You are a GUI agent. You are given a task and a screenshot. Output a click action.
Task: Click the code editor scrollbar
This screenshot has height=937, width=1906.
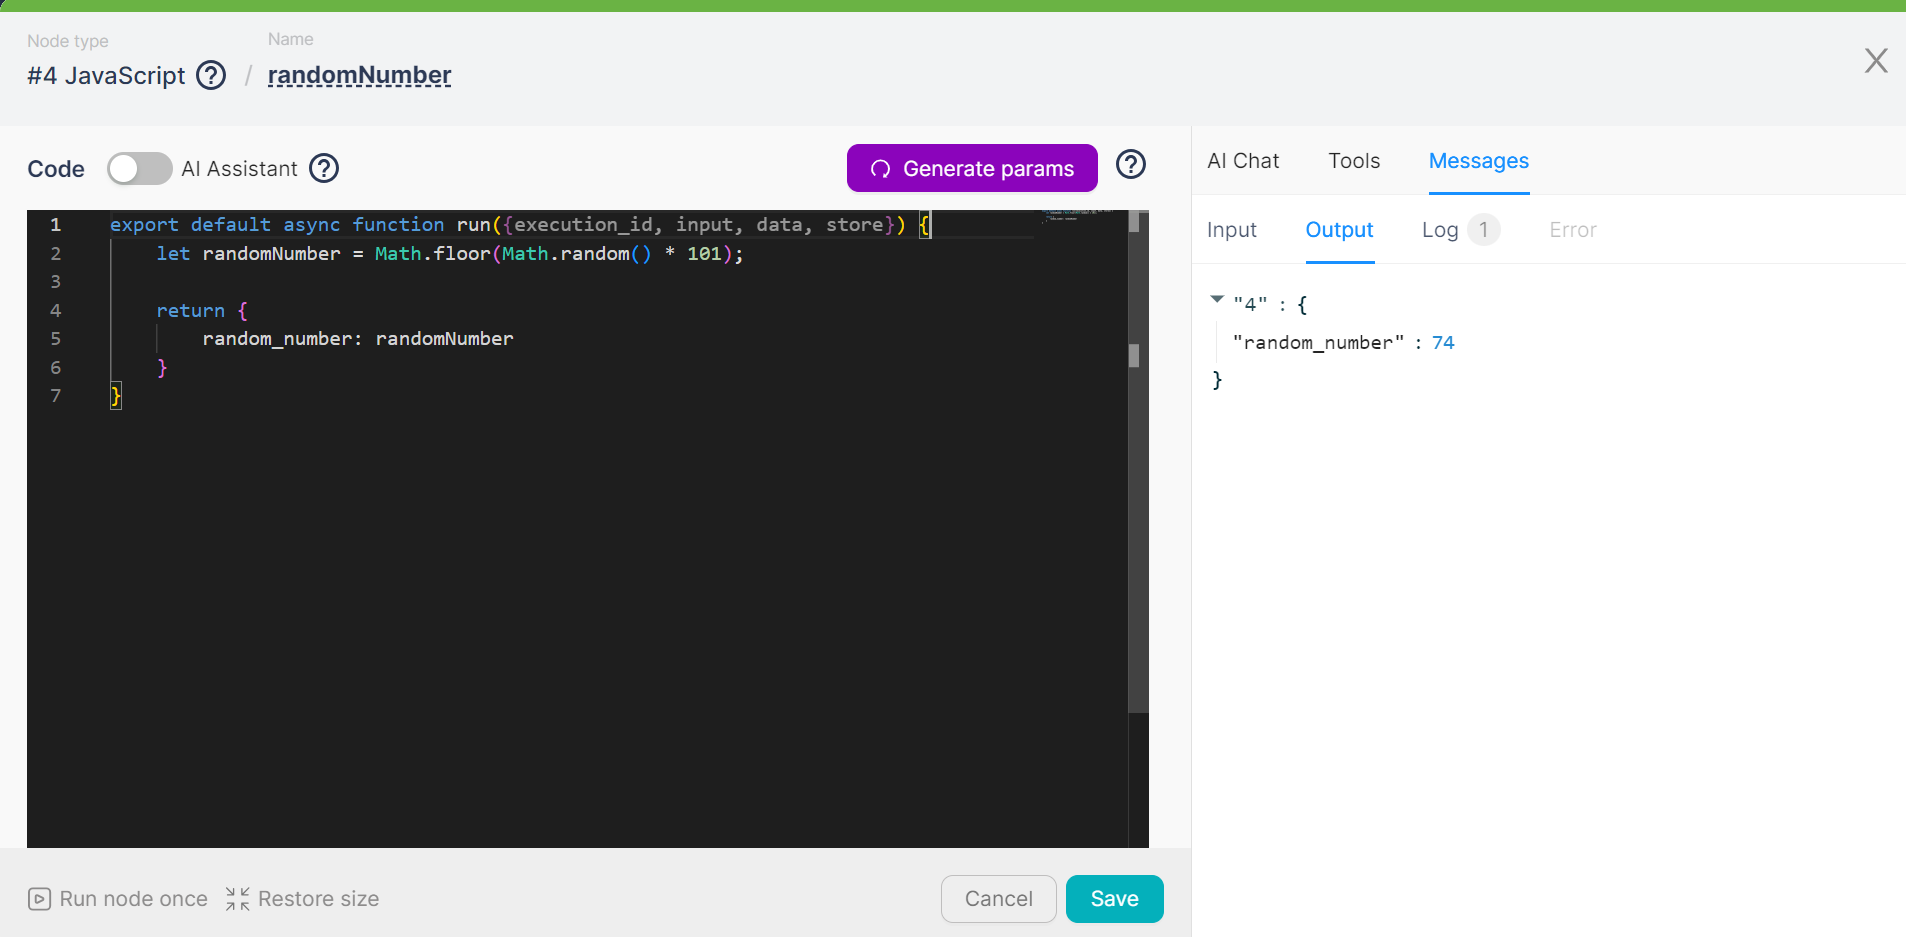click(1137, 356)
